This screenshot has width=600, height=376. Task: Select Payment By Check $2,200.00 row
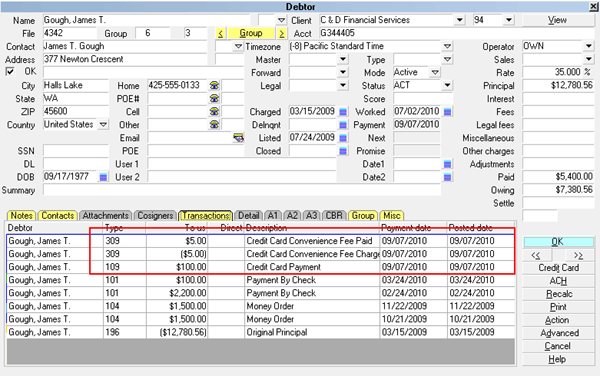(261, 293)
